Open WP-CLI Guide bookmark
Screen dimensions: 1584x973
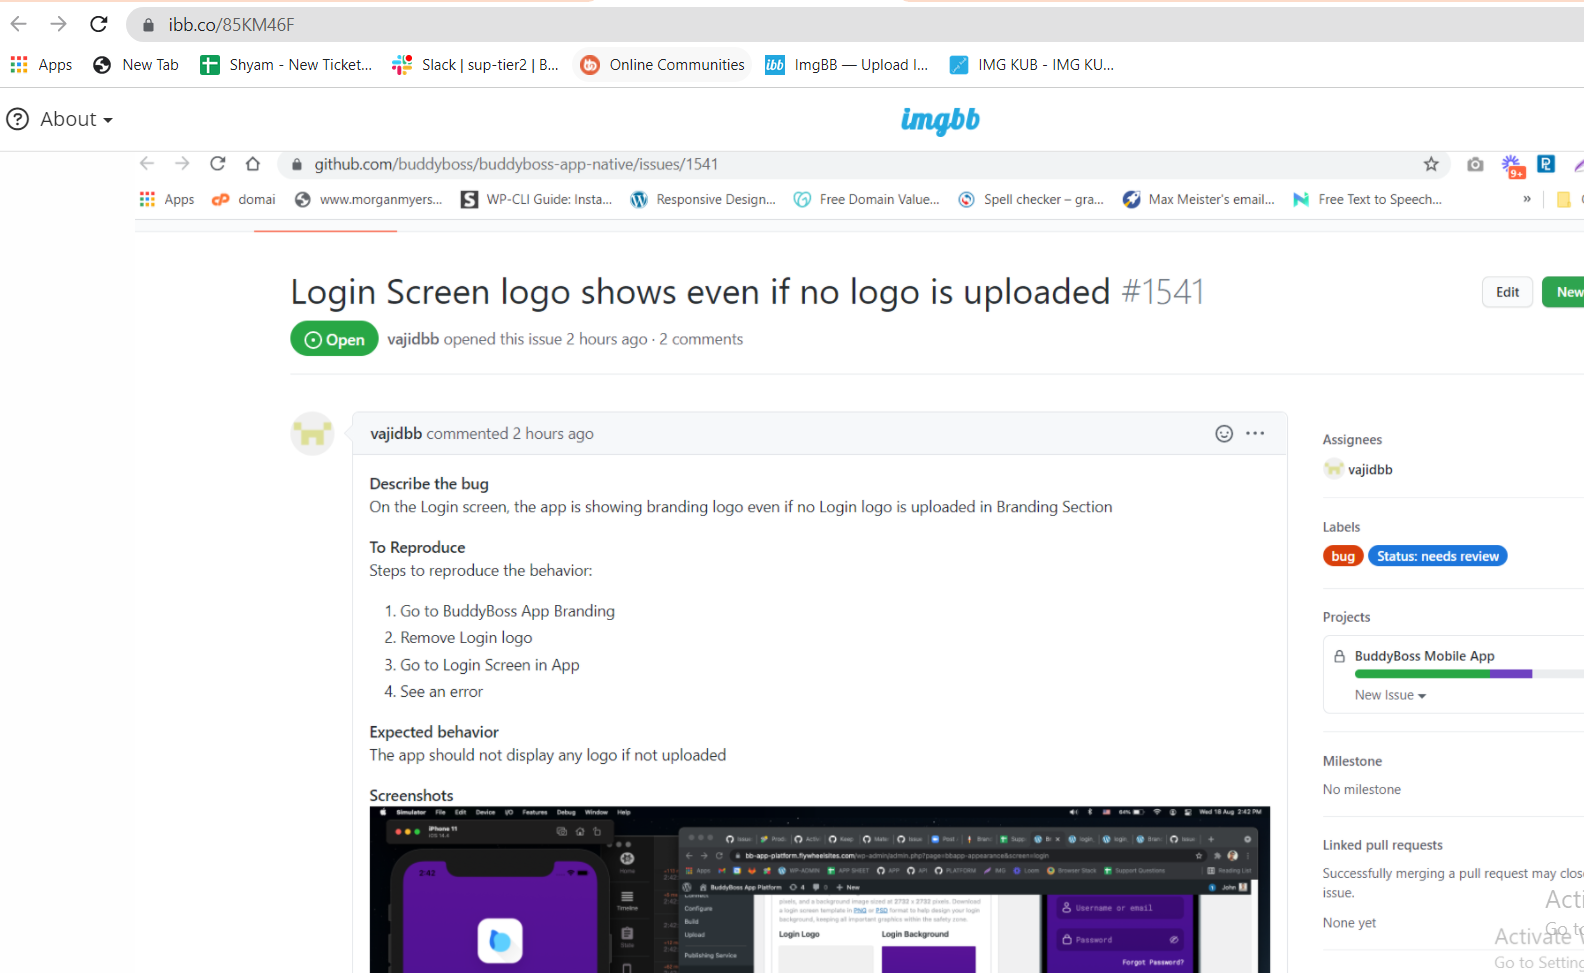pos(537,199)
